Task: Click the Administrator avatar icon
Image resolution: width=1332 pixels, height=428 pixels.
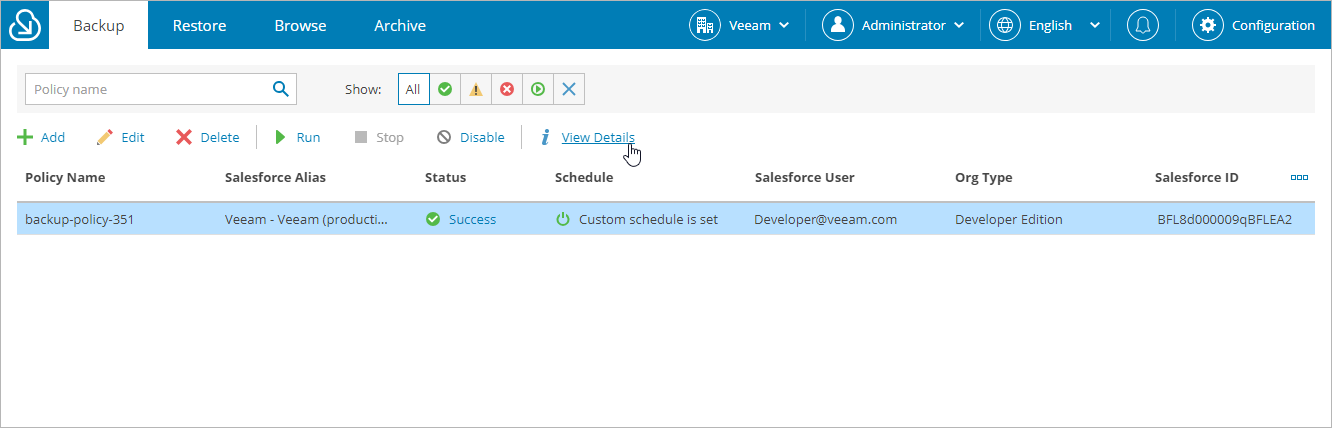Action: 838,25
